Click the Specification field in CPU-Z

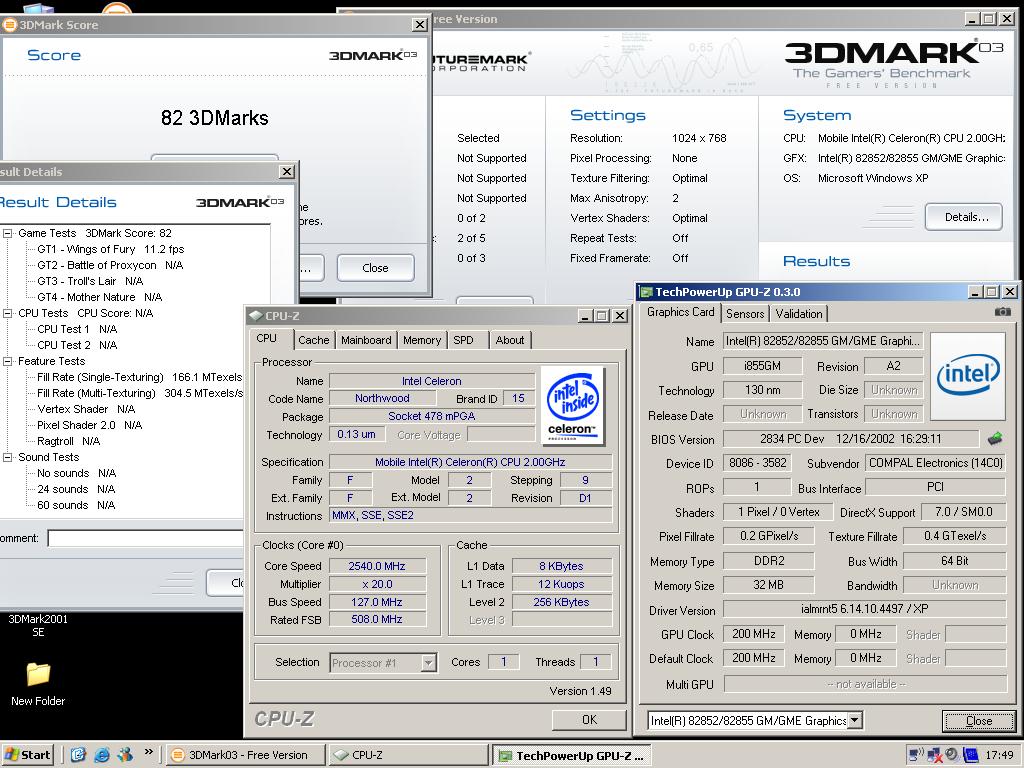point(470,462)
